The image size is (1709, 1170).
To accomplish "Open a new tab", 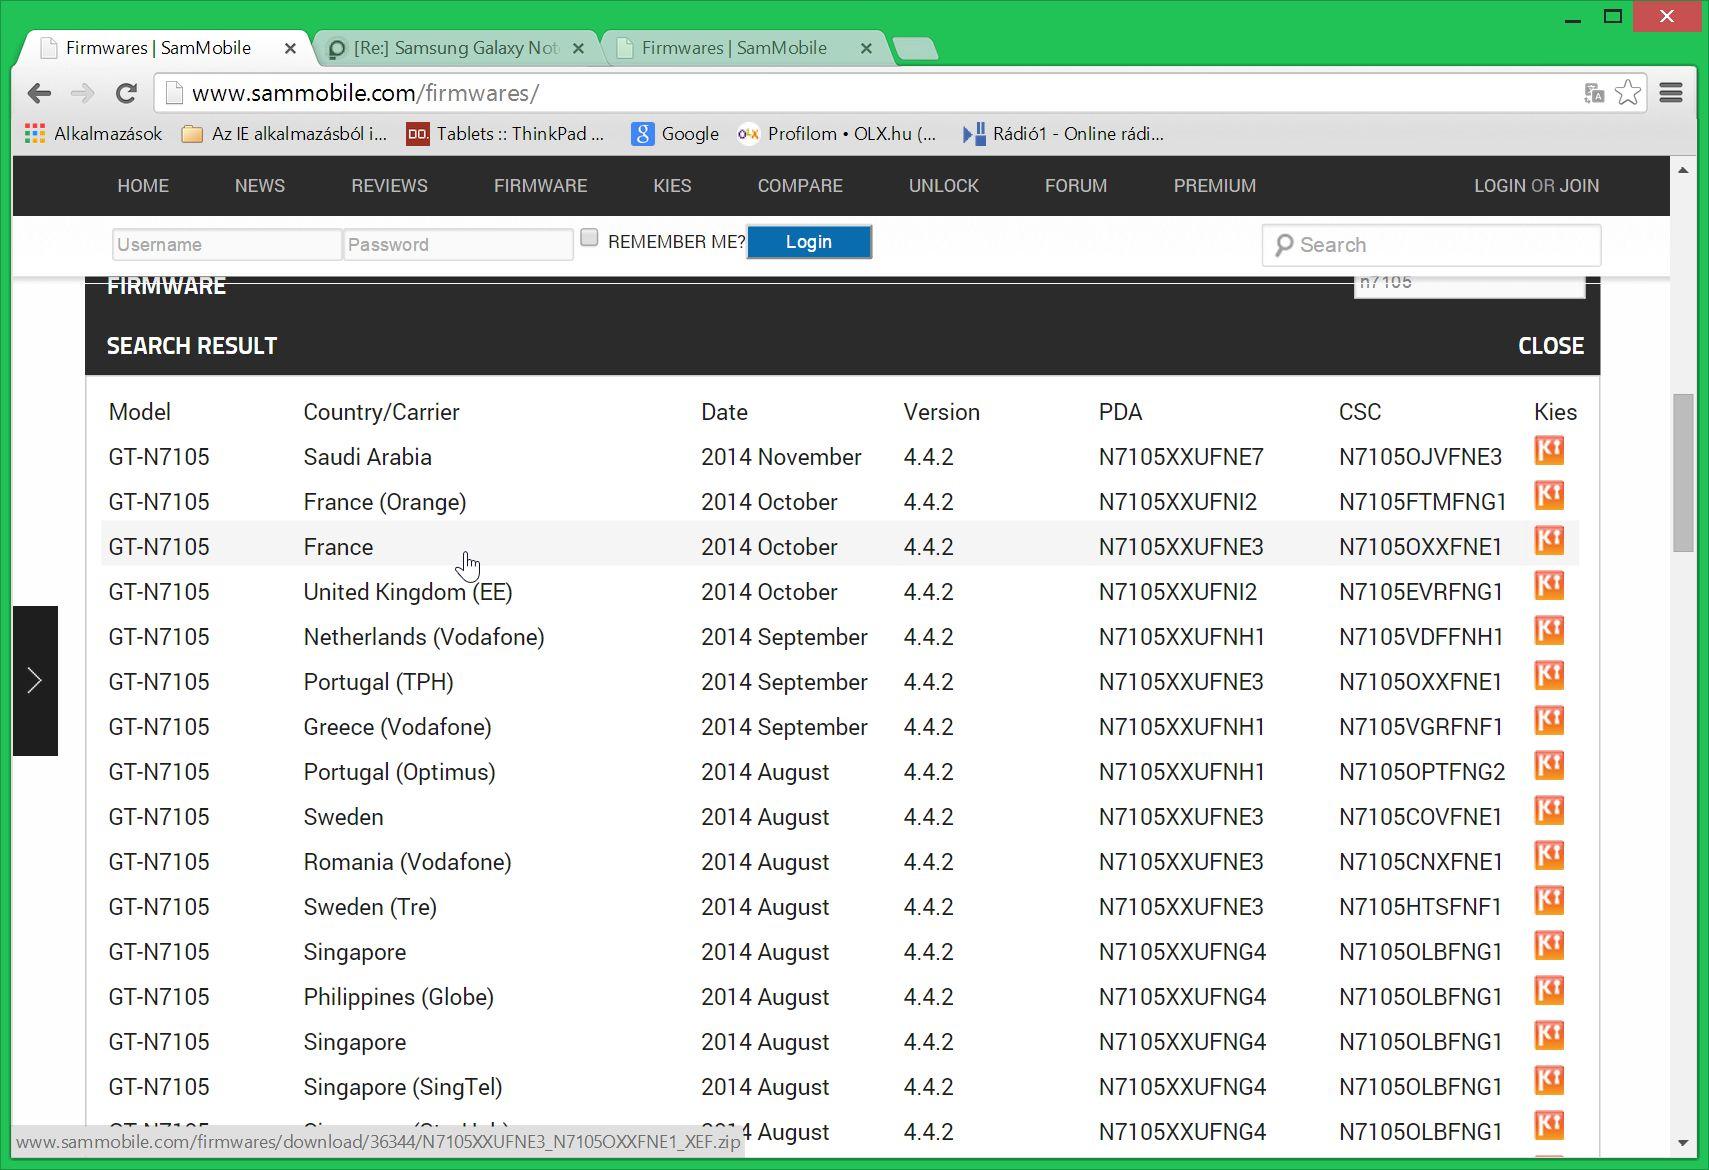I will (914, 48).
